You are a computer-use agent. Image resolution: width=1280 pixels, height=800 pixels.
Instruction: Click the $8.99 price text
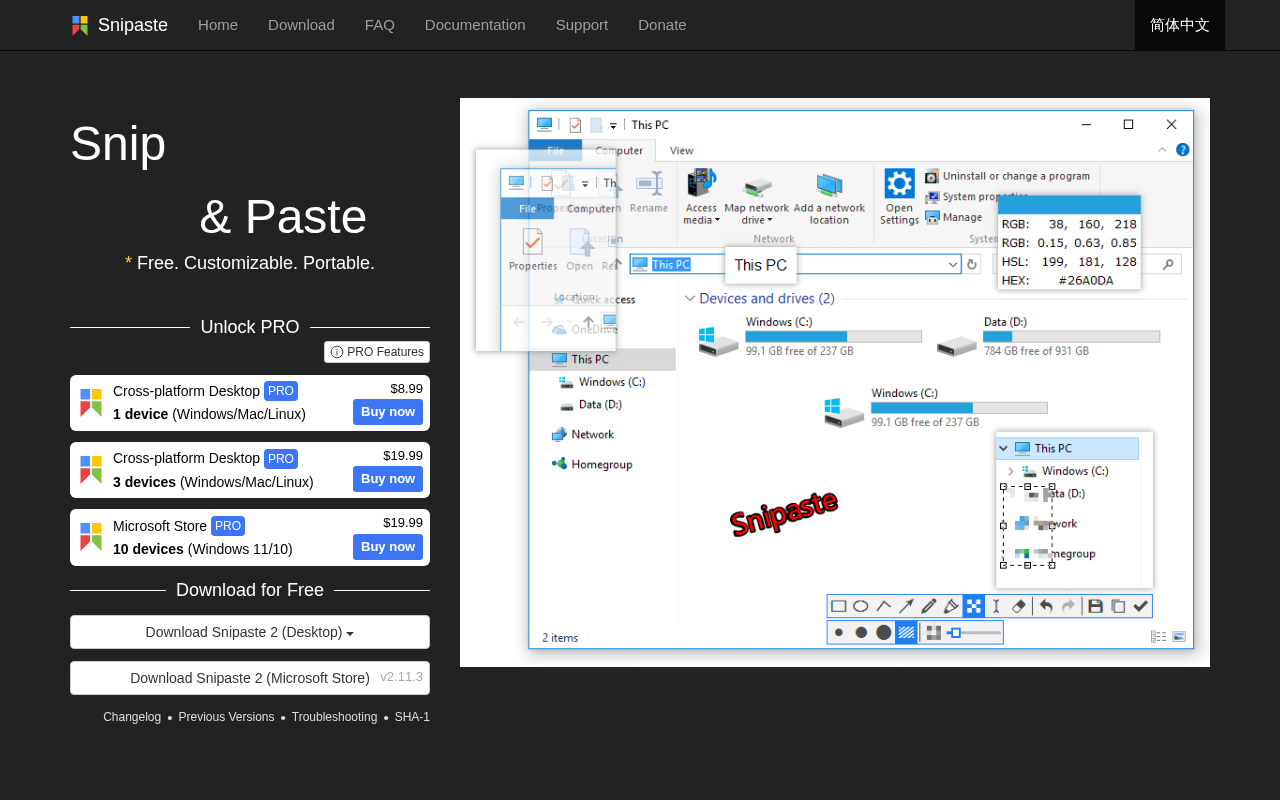click(406, 389)
